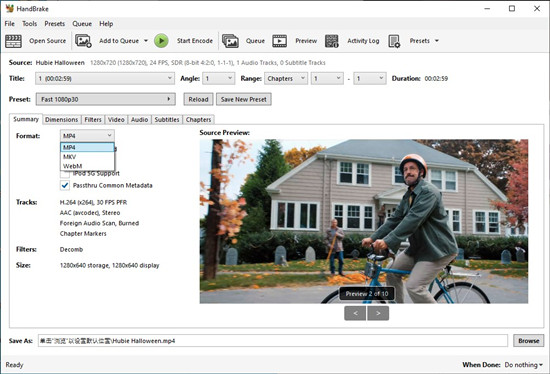Expand the Fast 1080p30 preset selector

(x=106, y=99)
